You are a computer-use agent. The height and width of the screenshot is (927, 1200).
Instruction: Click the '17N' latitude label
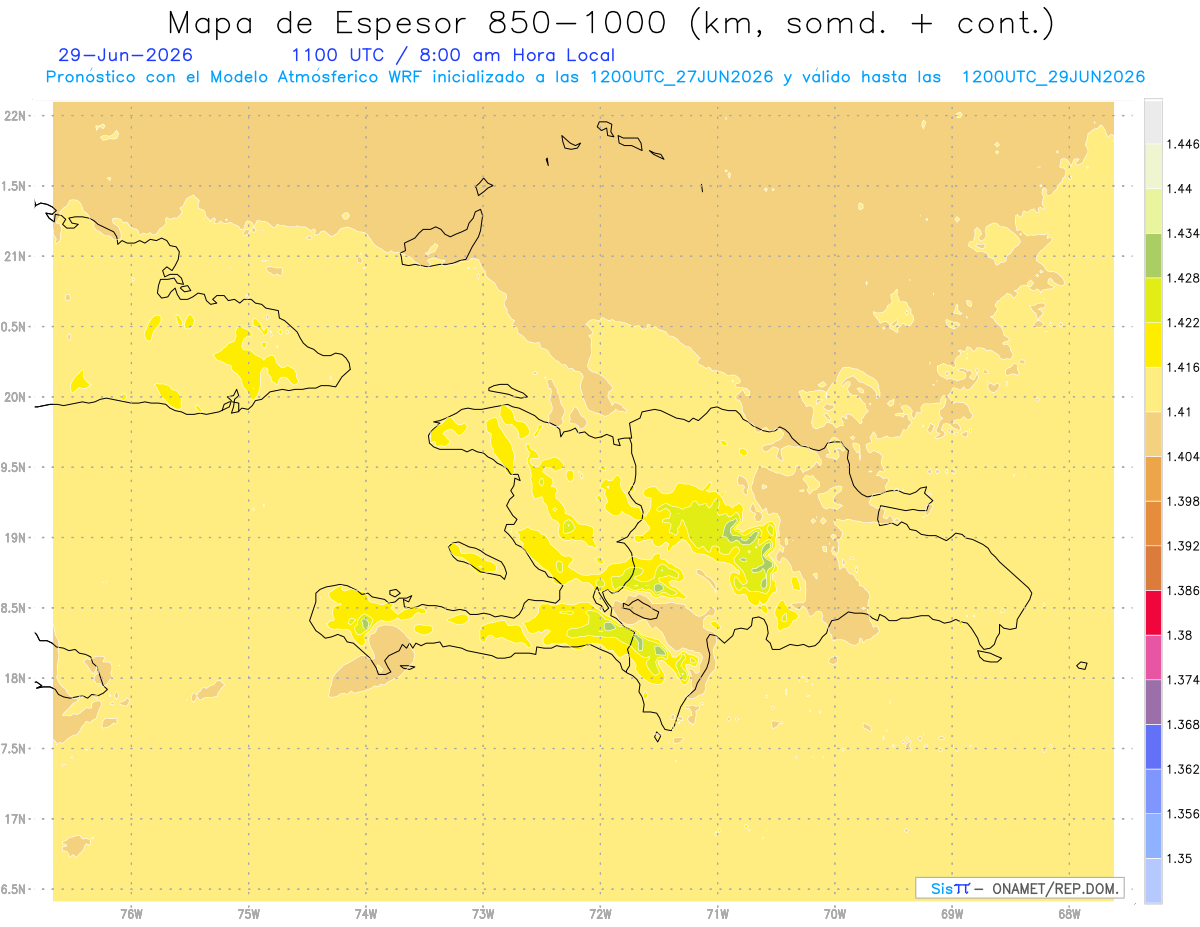[14, 819]
